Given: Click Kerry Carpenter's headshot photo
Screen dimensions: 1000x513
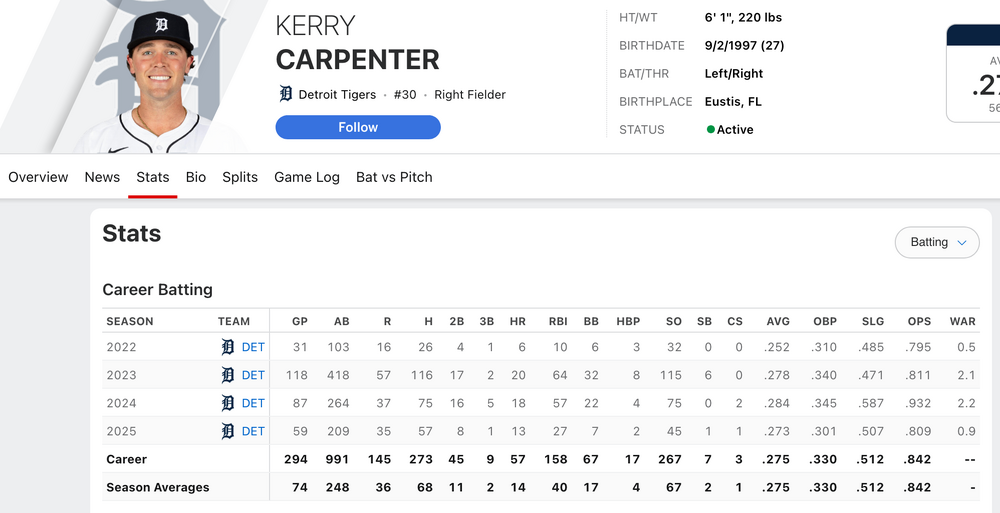Looking at the screenshot, I should (162, 80).
